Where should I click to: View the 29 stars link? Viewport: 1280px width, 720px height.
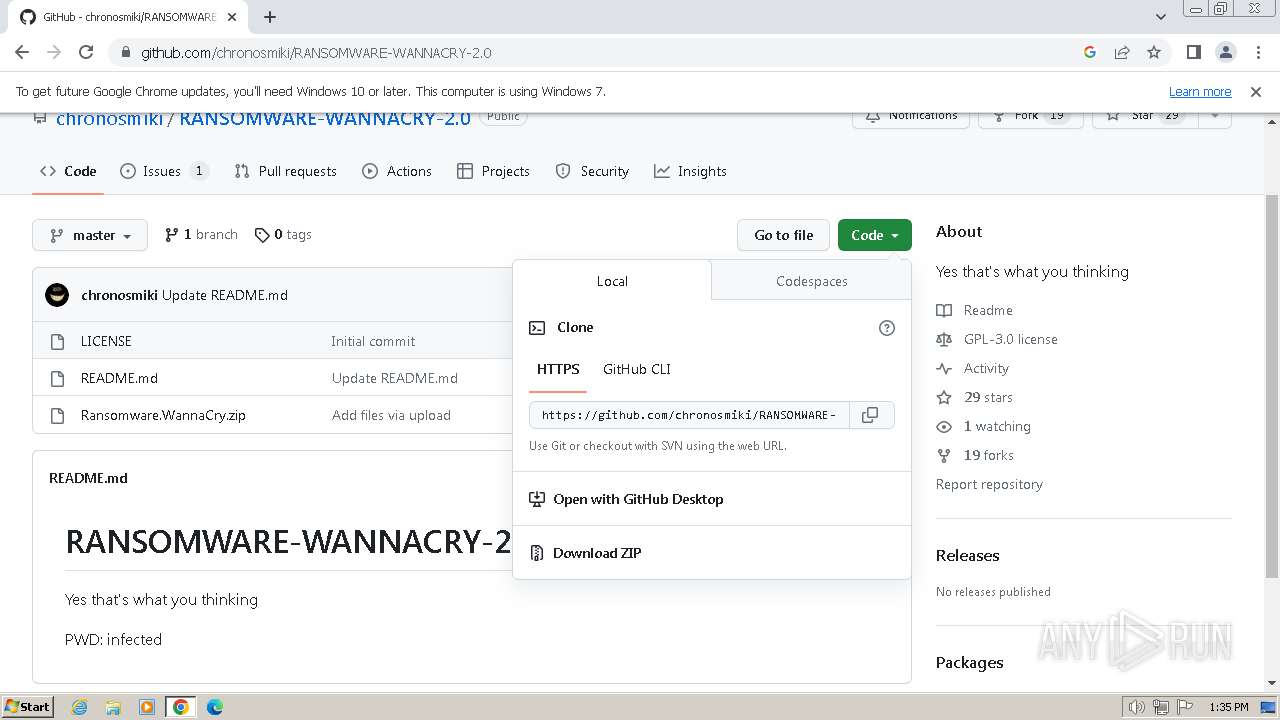975,397
